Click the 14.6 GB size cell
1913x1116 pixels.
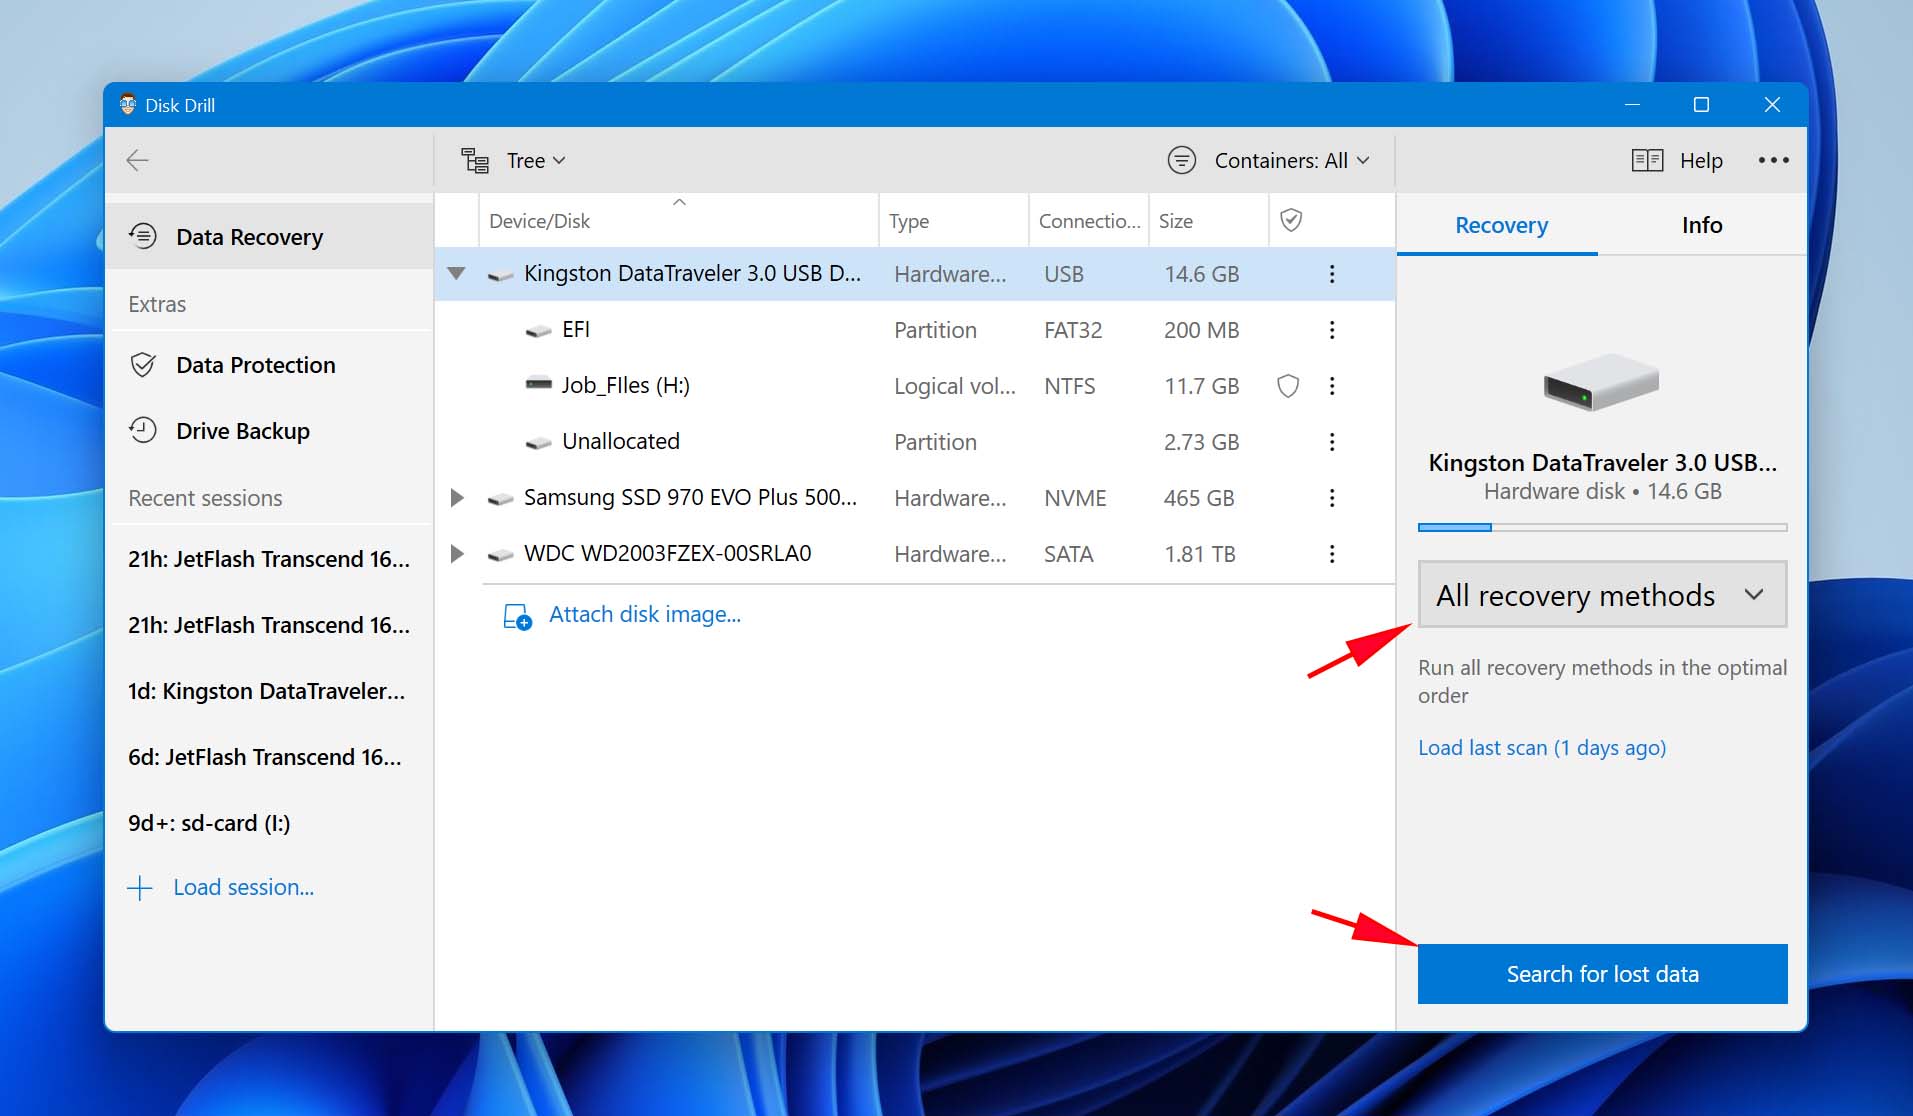(x=1201, y=274)
